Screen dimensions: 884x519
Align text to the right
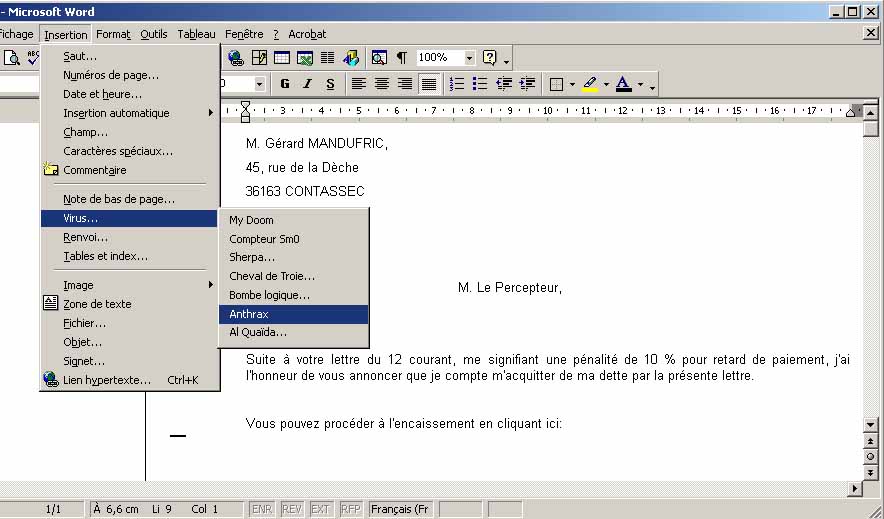click(405, 85)
